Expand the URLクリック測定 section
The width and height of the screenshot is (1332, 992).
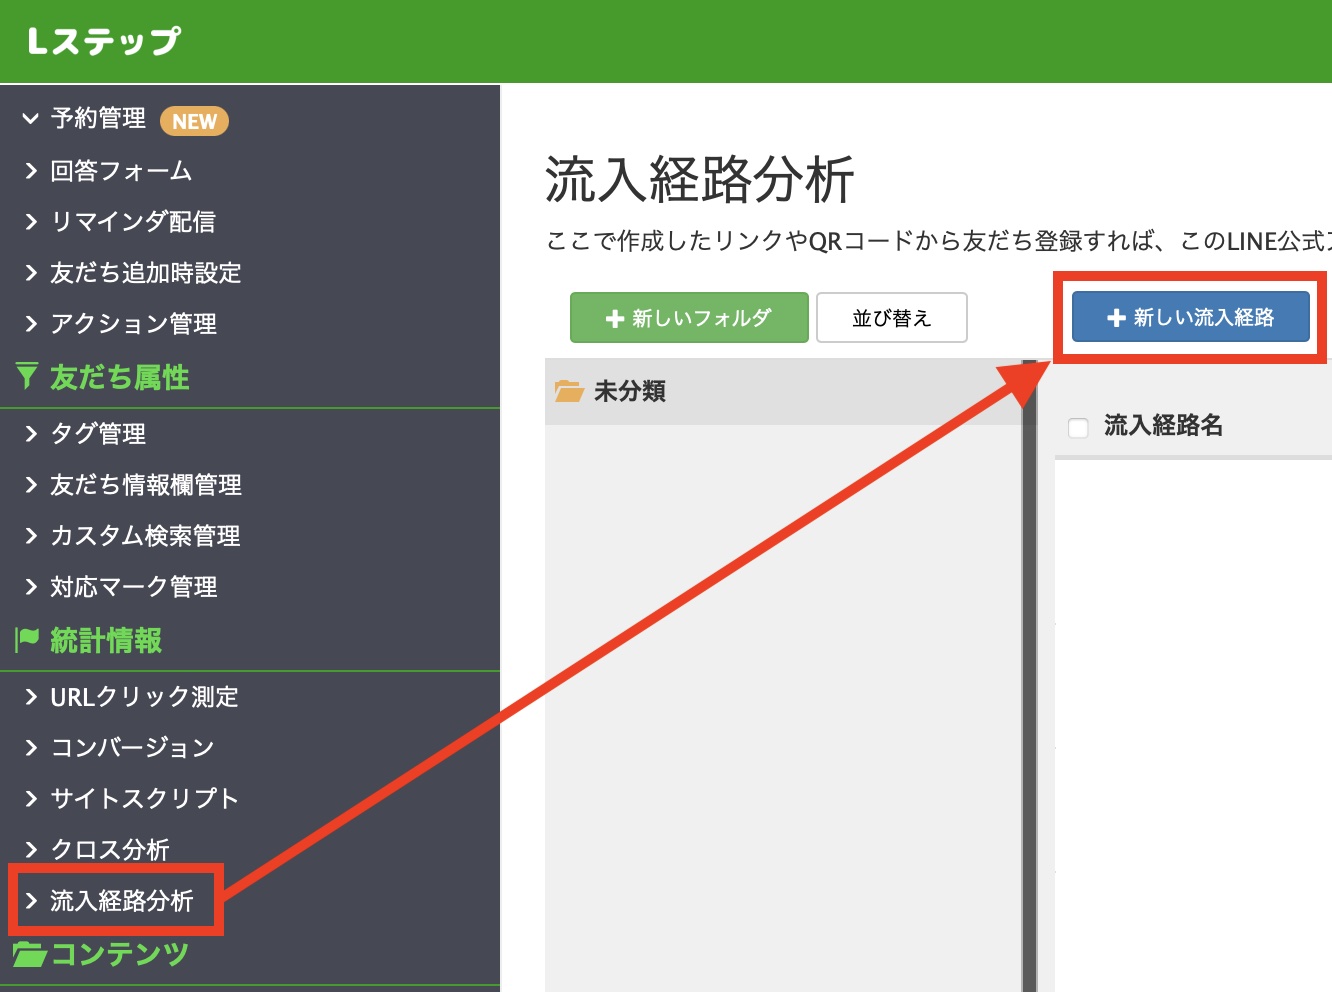(30, 697)
